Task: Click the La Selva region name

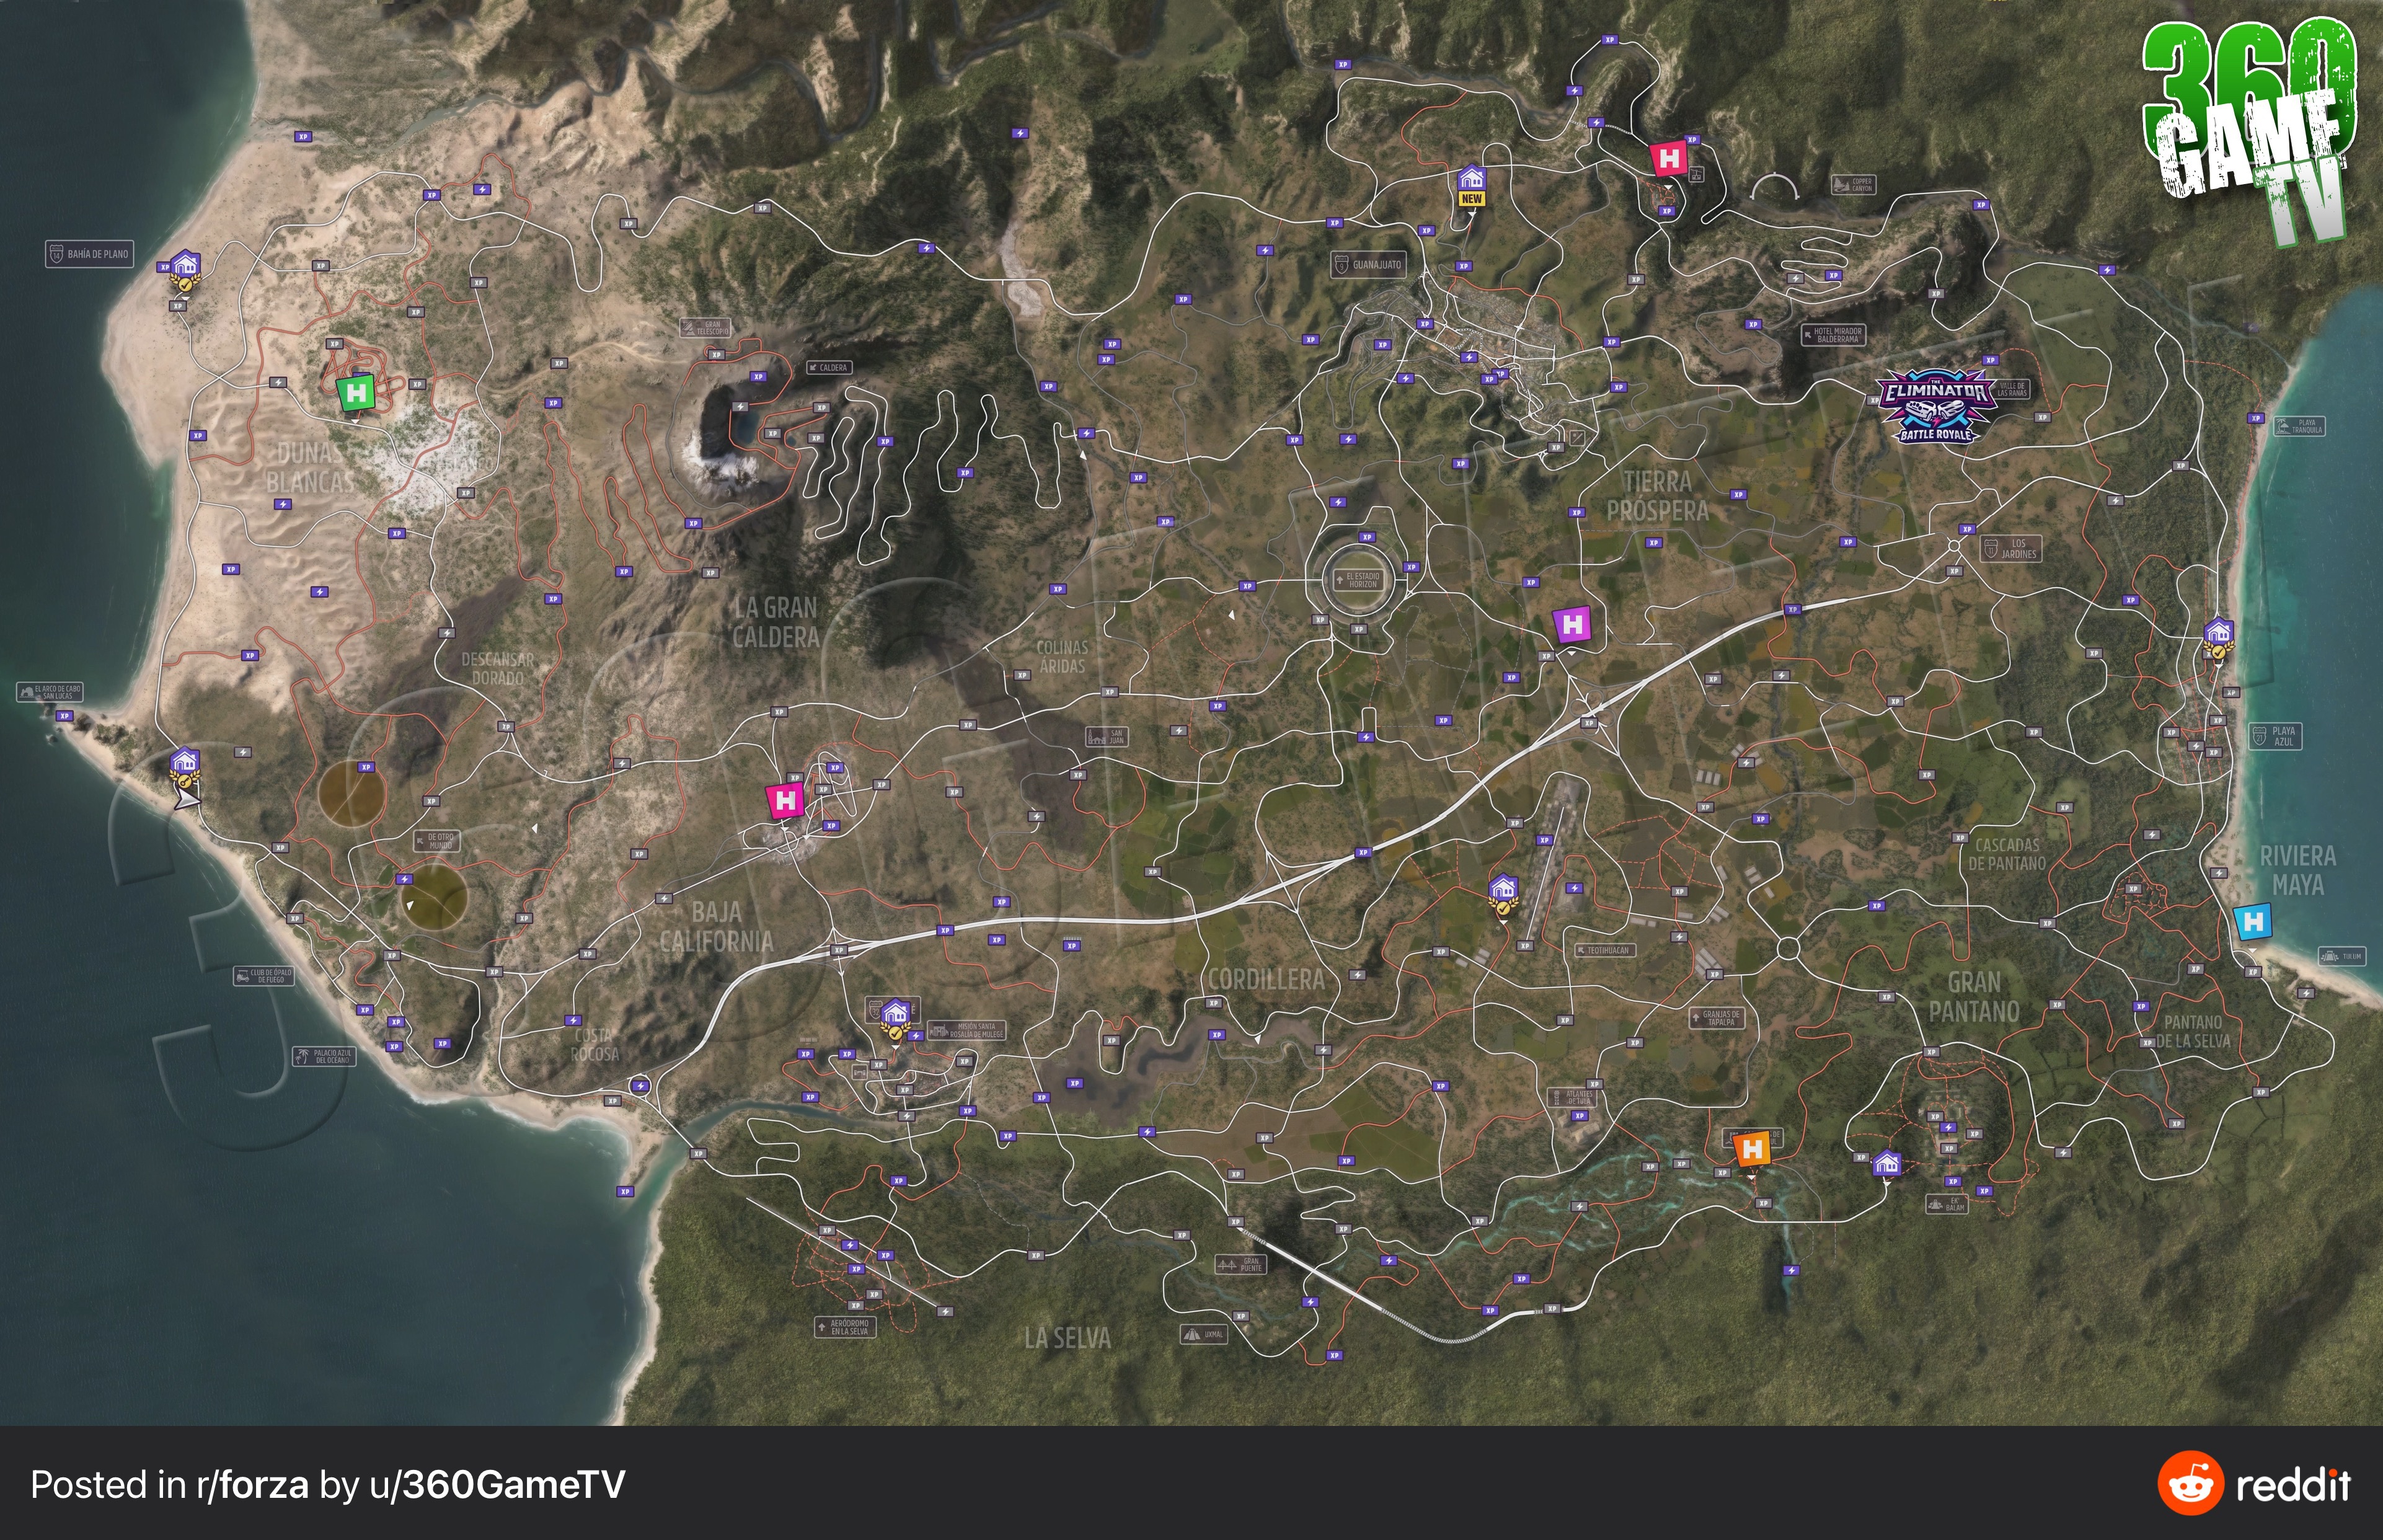Action: [1067, 1338]
